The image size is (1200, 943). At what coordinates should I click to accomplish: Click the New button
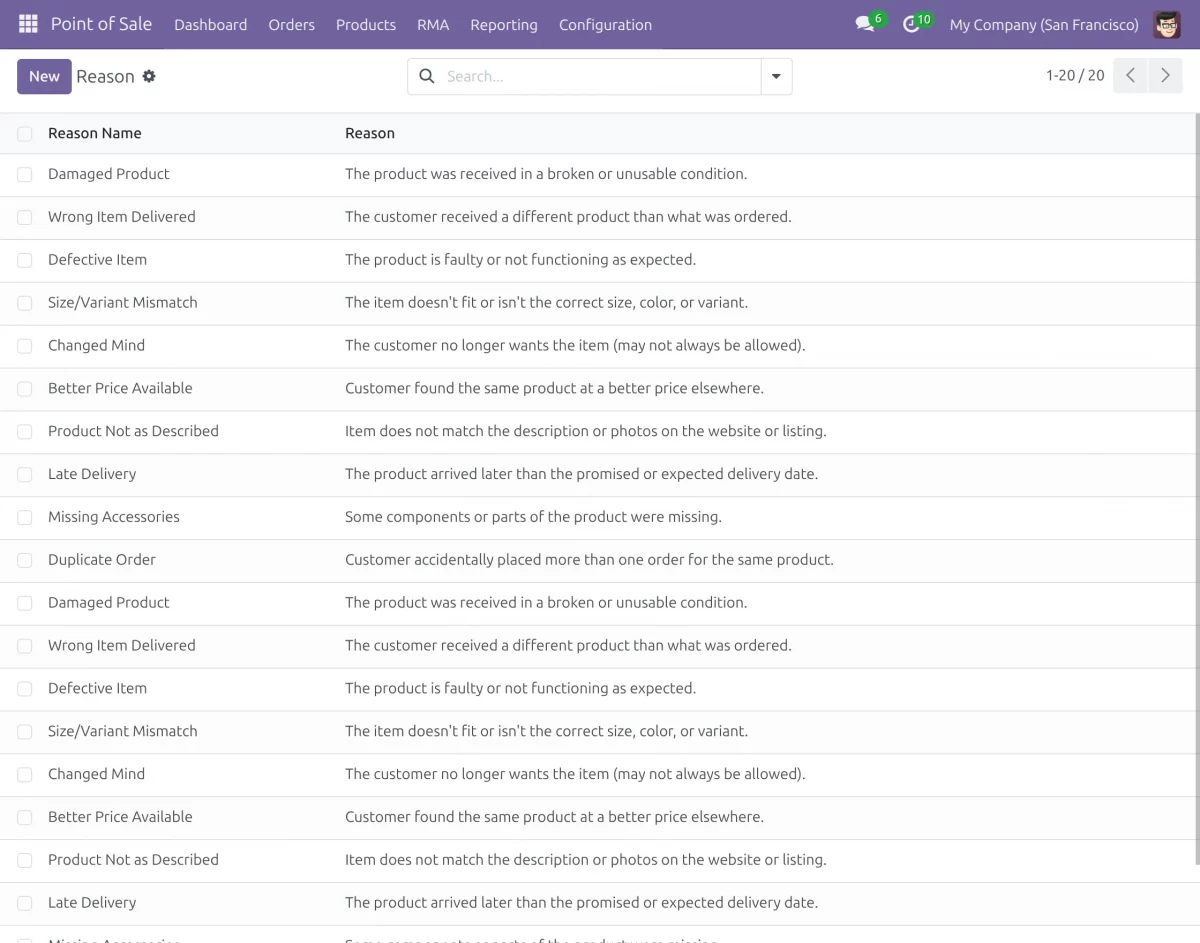pyautogui.click(x=44, y=76)
